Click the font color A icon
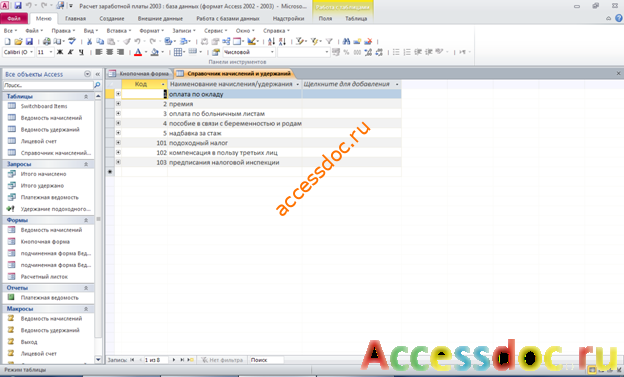The image size is (624, 377). [x=138, y=52]
